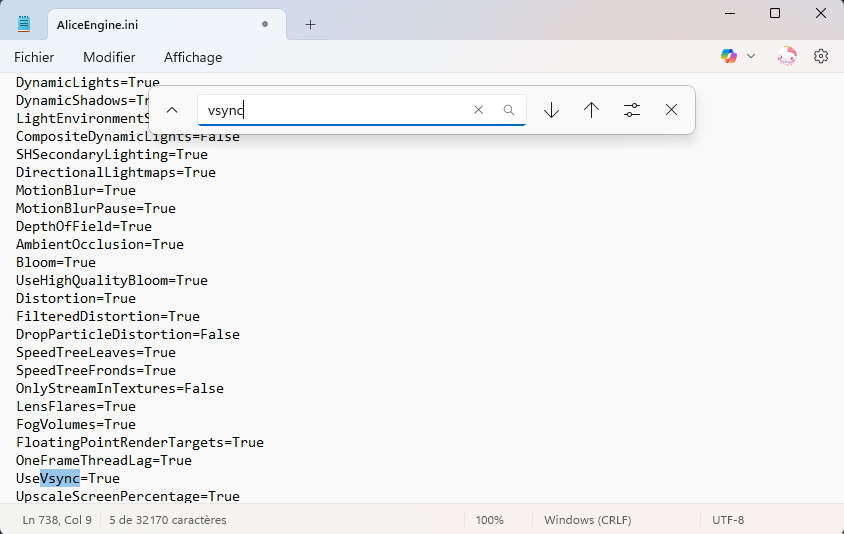
Task: Open Notepad settings gear
Action: [821, 56]
